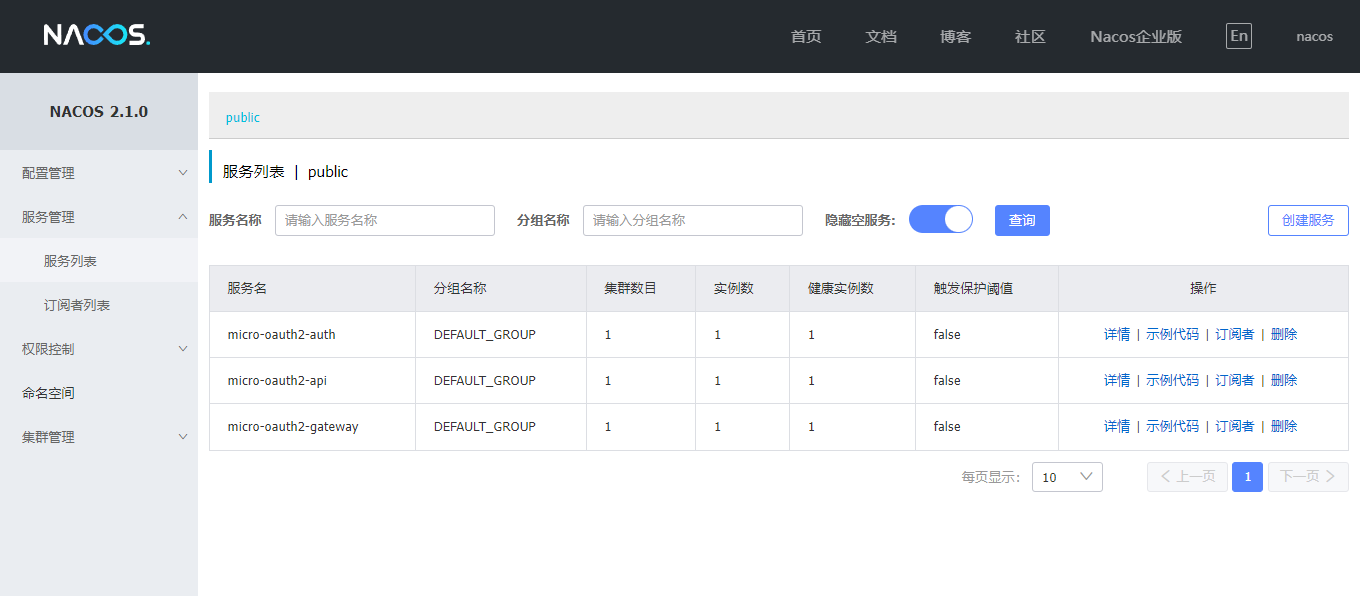This screenshot has height=596, width=1360.
Task: Open 示例代码 for micro-oauth2-api
Action: (x=1172, y=380)
